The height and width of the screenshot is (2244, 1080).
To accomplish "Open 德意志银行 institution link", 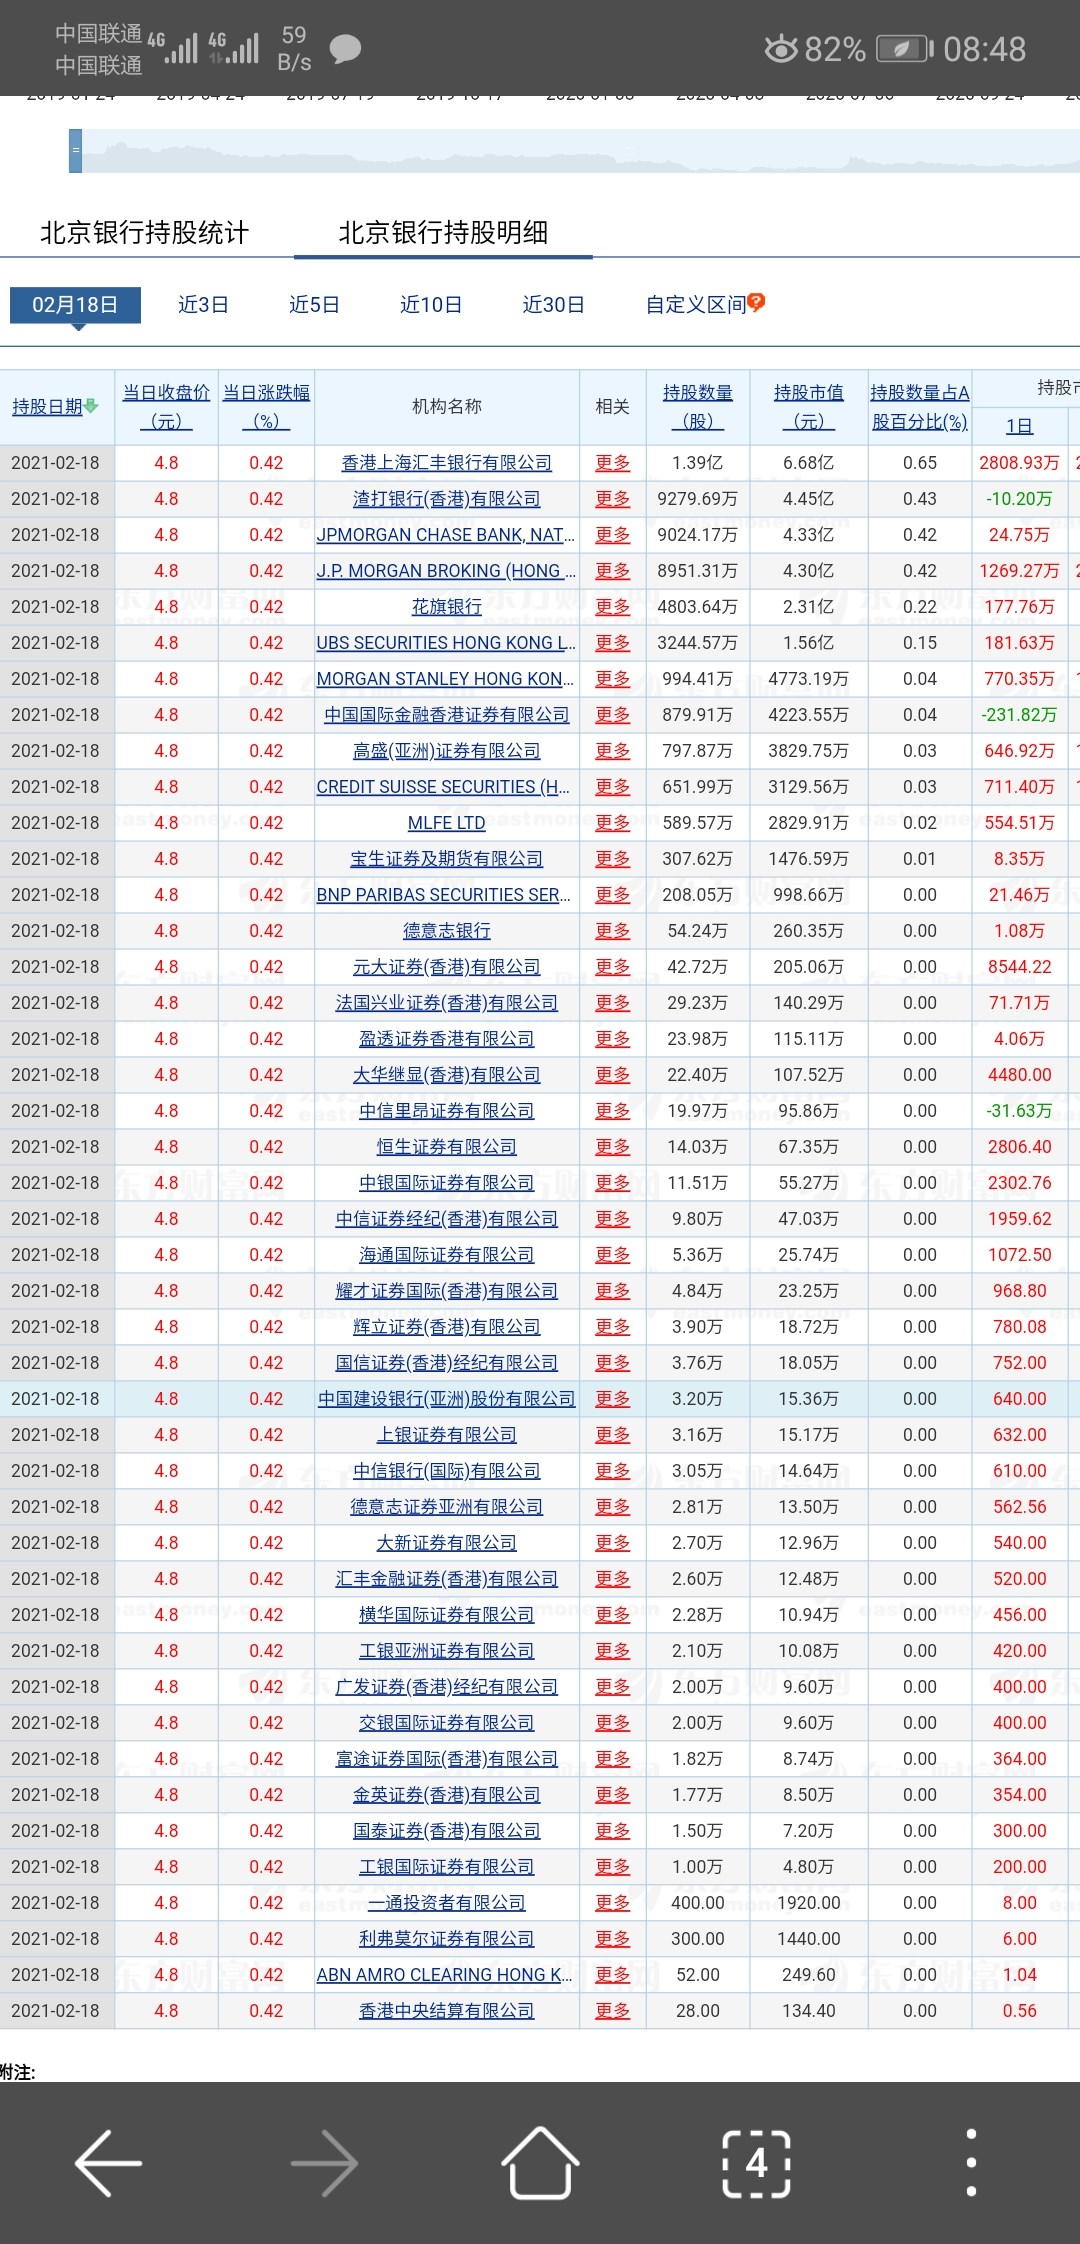I will (x=447, y=931).
